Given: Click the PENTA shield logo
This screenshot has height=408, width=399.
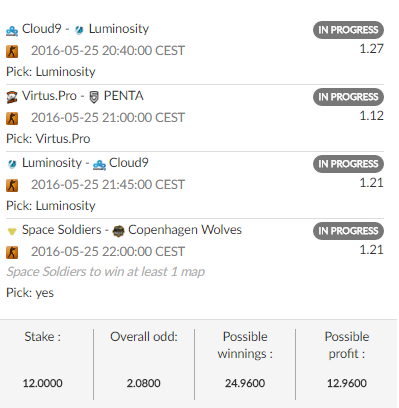Looking at the screenshot, I should point(94,97).
